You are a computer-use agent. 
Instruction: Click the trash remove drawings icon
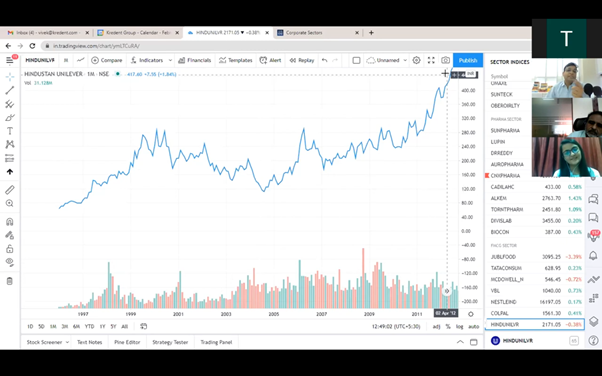pyautogui.click(x=10, y=281)
